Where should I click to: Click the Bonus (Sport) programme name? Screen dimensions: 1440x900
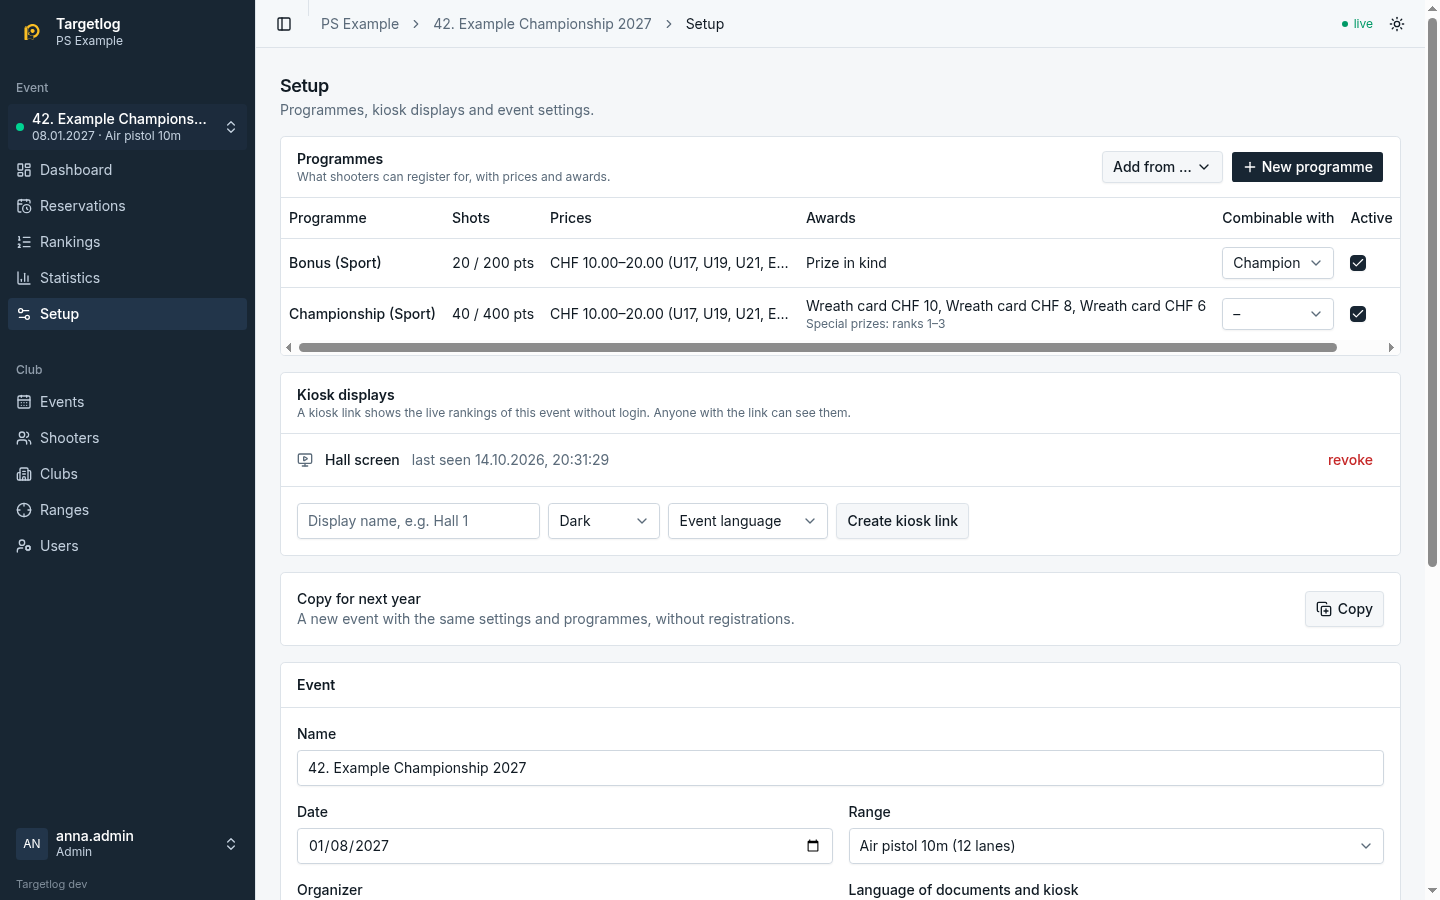[335, 263]
